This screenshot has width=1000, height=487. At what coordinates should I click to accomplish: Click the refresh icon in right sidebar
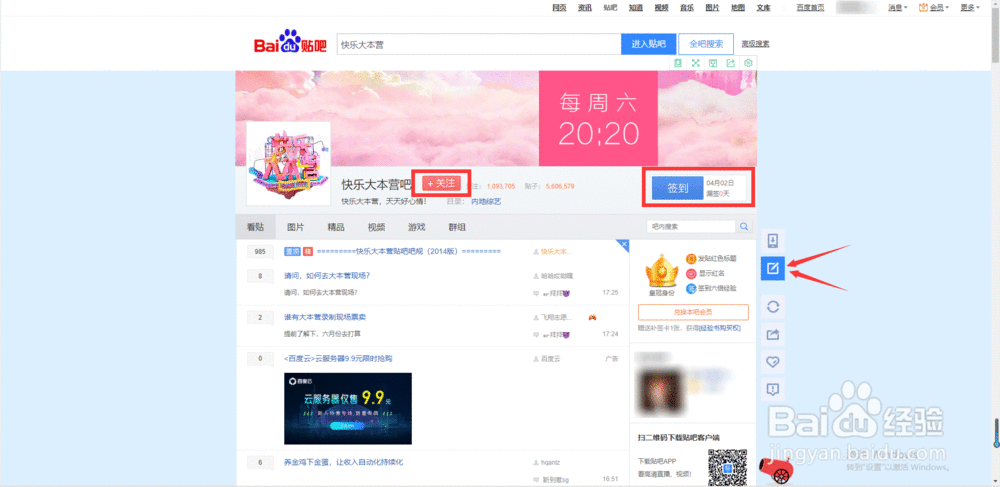[772, 307]
